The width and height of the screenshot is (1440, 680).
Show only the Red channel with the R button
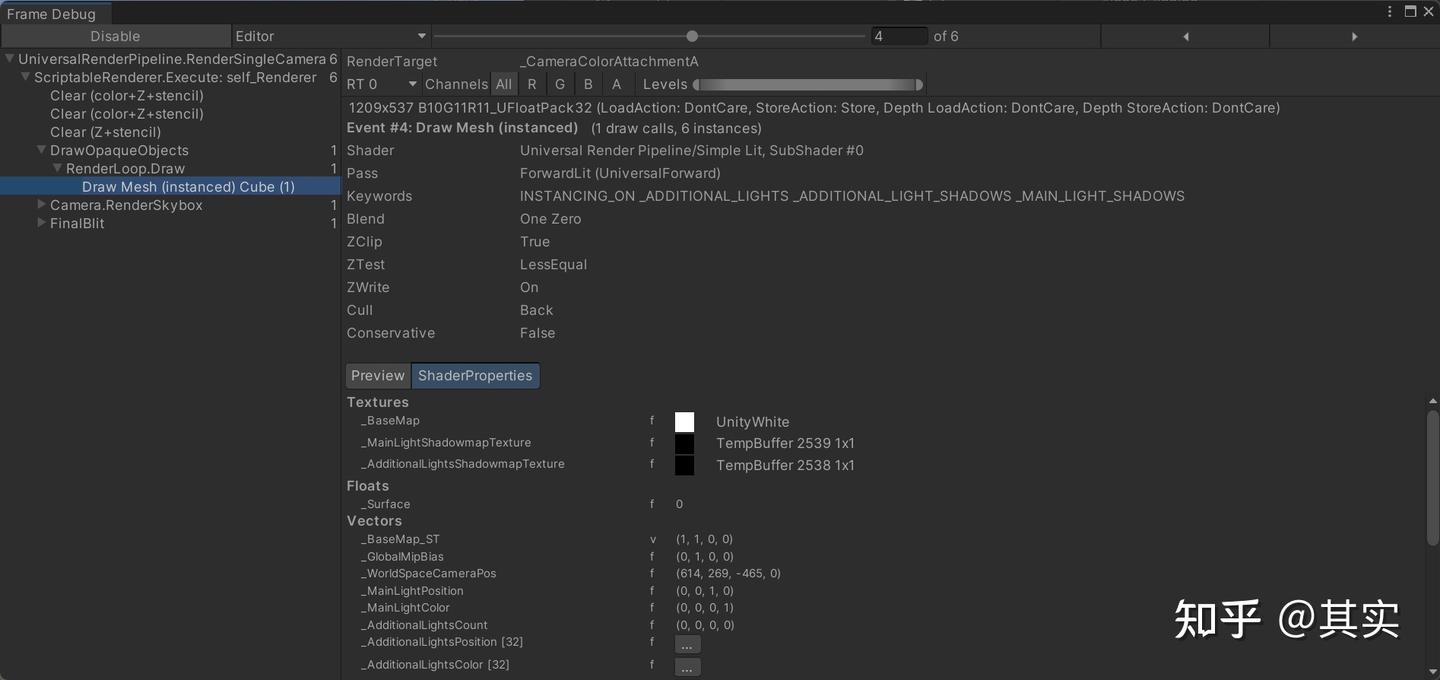(x=532, y=84)
